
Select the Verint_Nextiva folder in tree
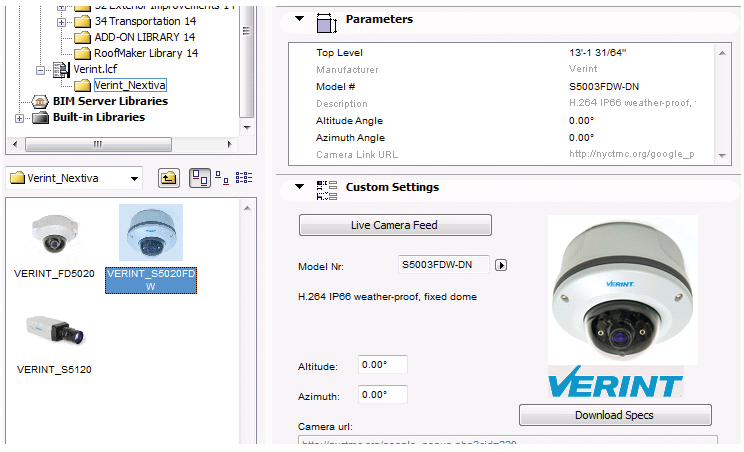point(130,85)
